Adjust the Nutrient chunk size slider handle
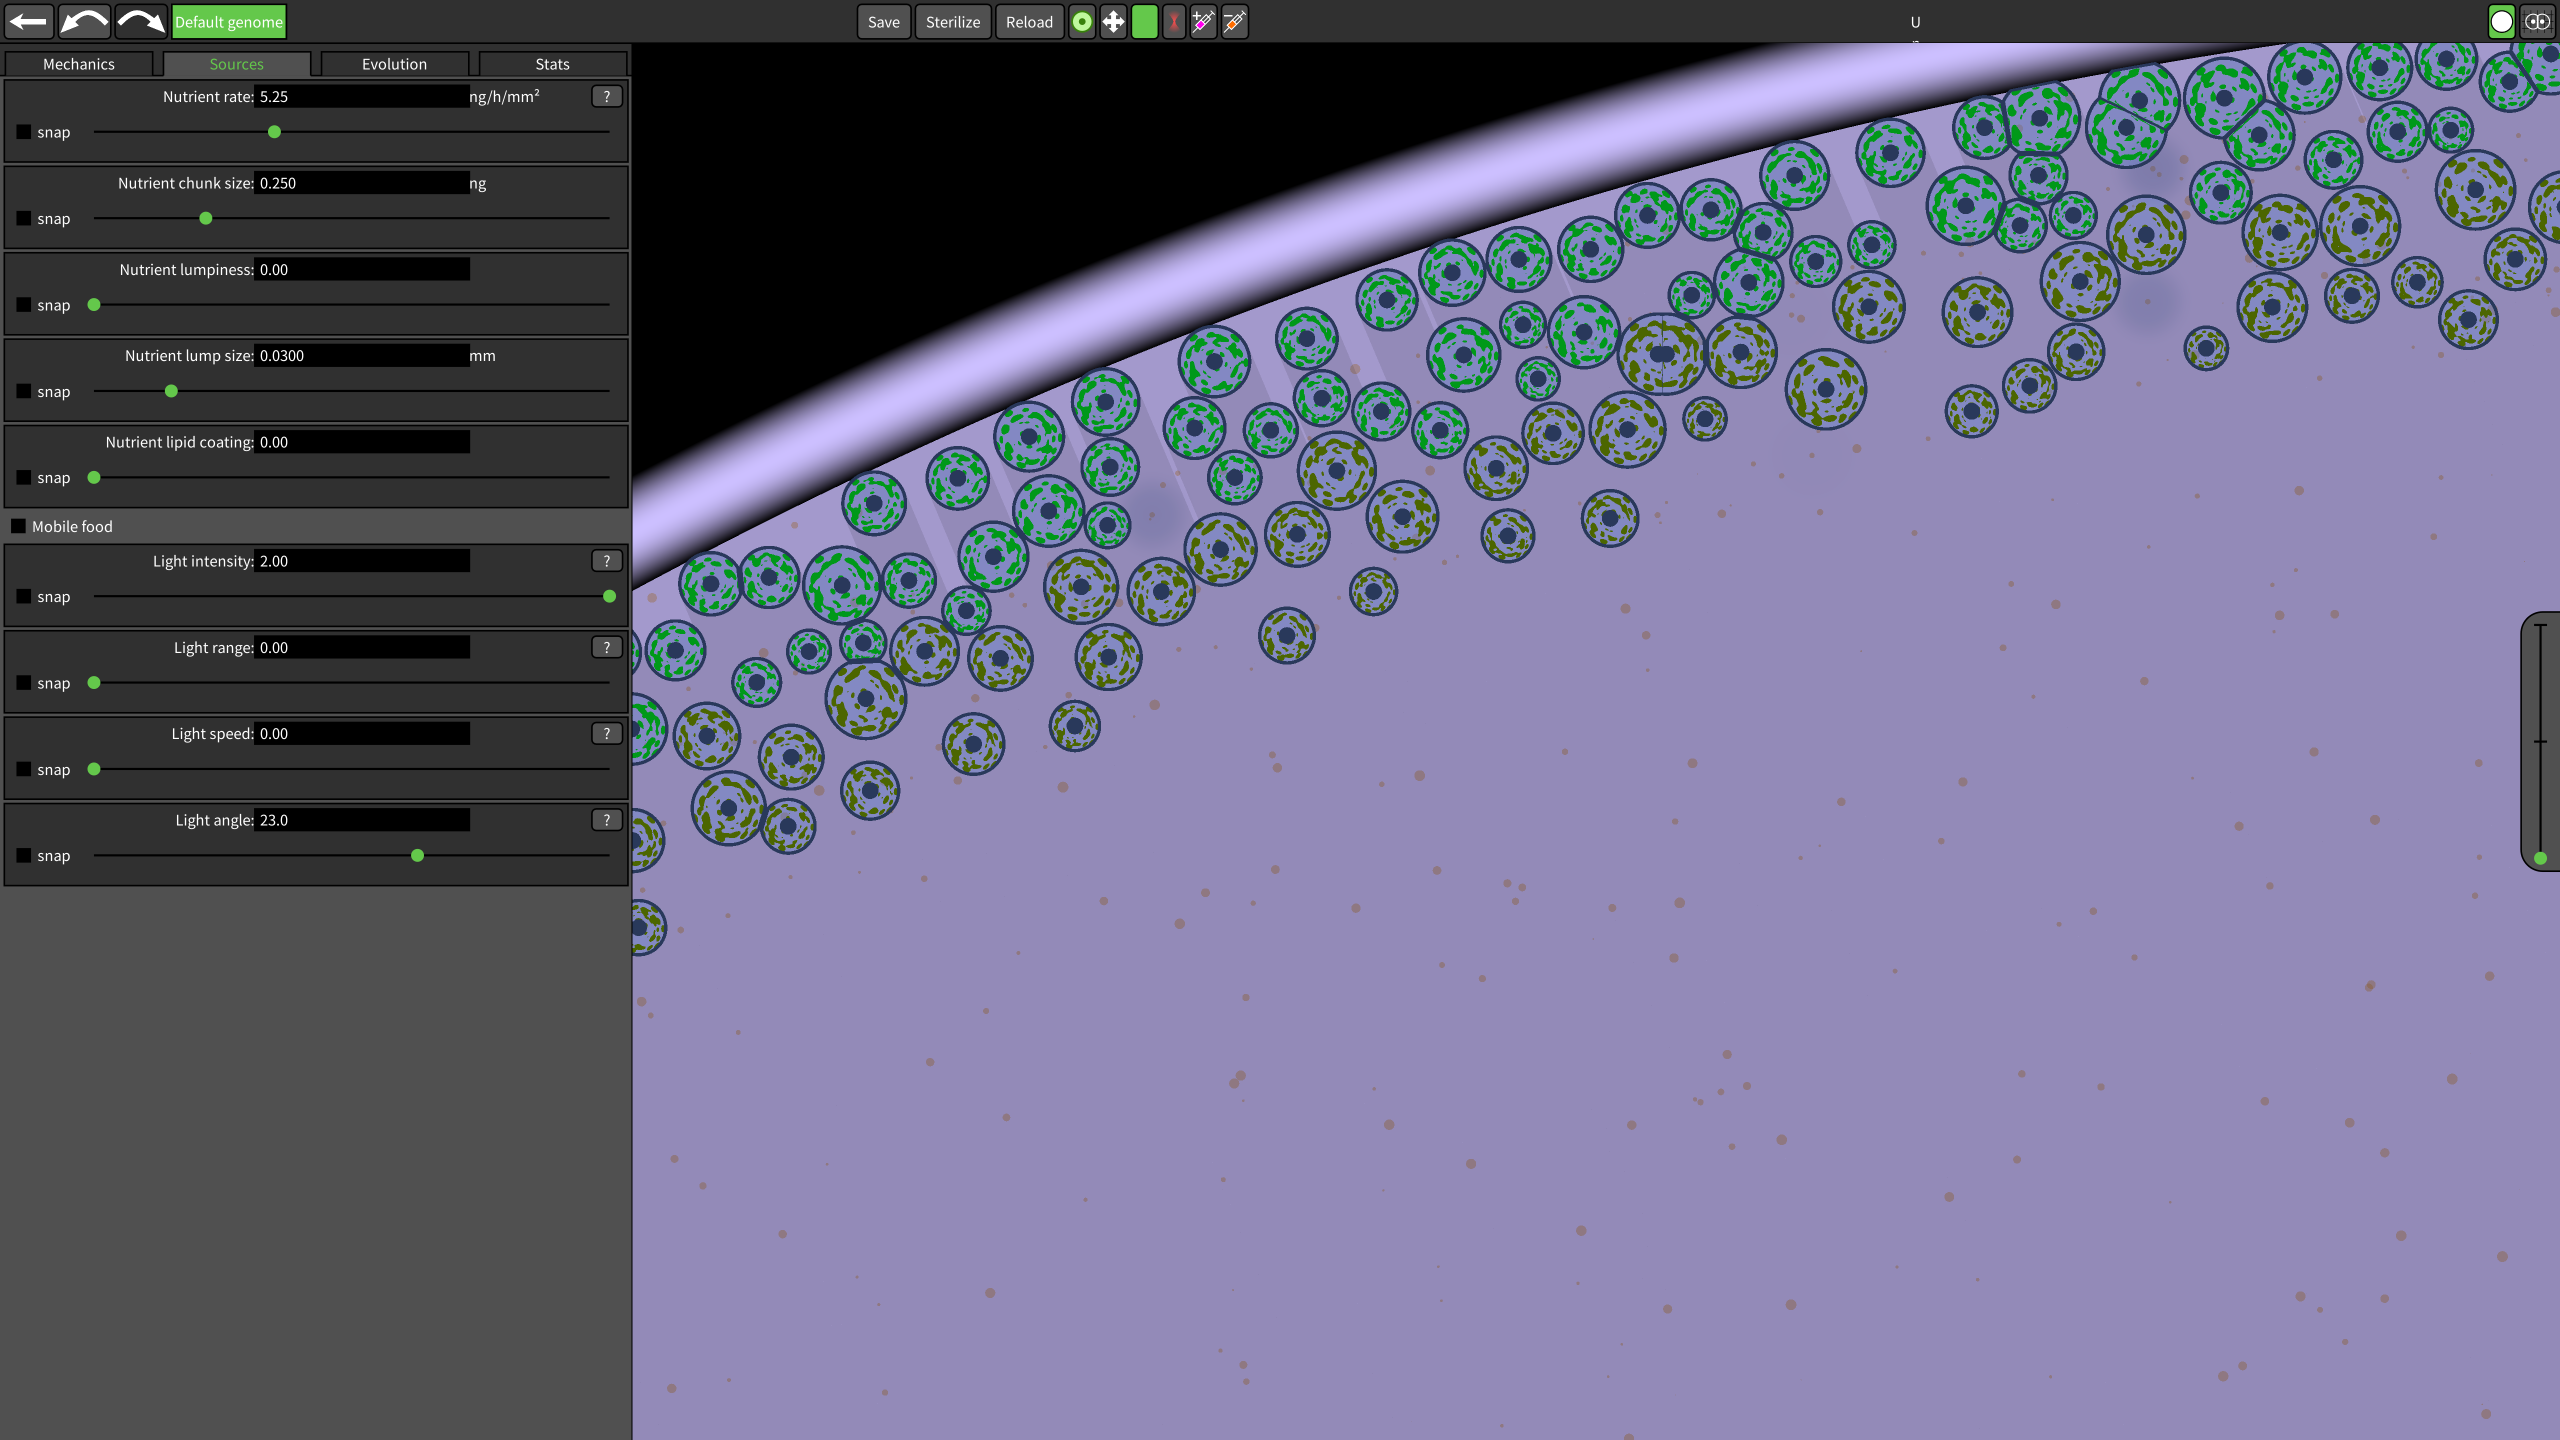This screenshot has width=2560, height=1440. point(206,218)
